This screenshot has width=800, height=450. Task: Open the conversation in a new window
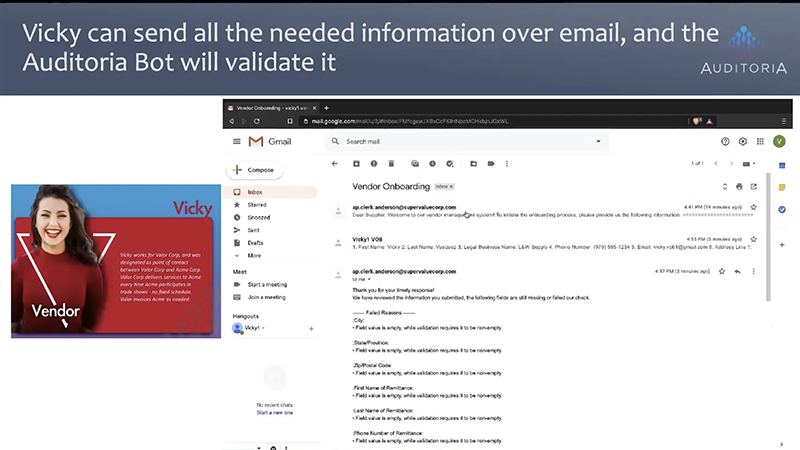(x=754, y=187)
